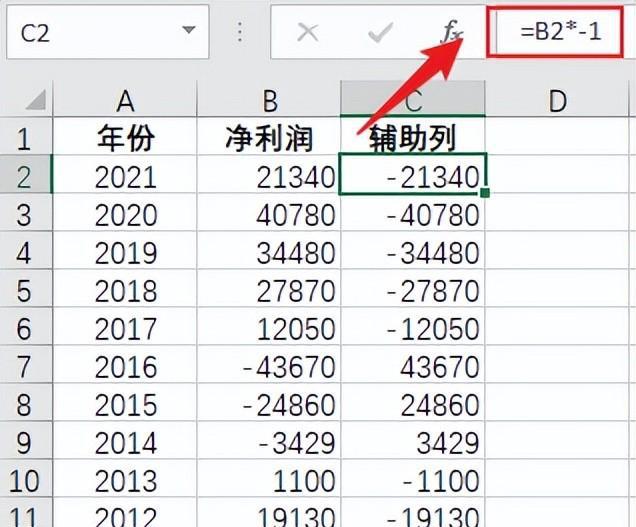Expand the Name Box dropdown arrow
636x527 pixels.
click(x=189, y=30)
